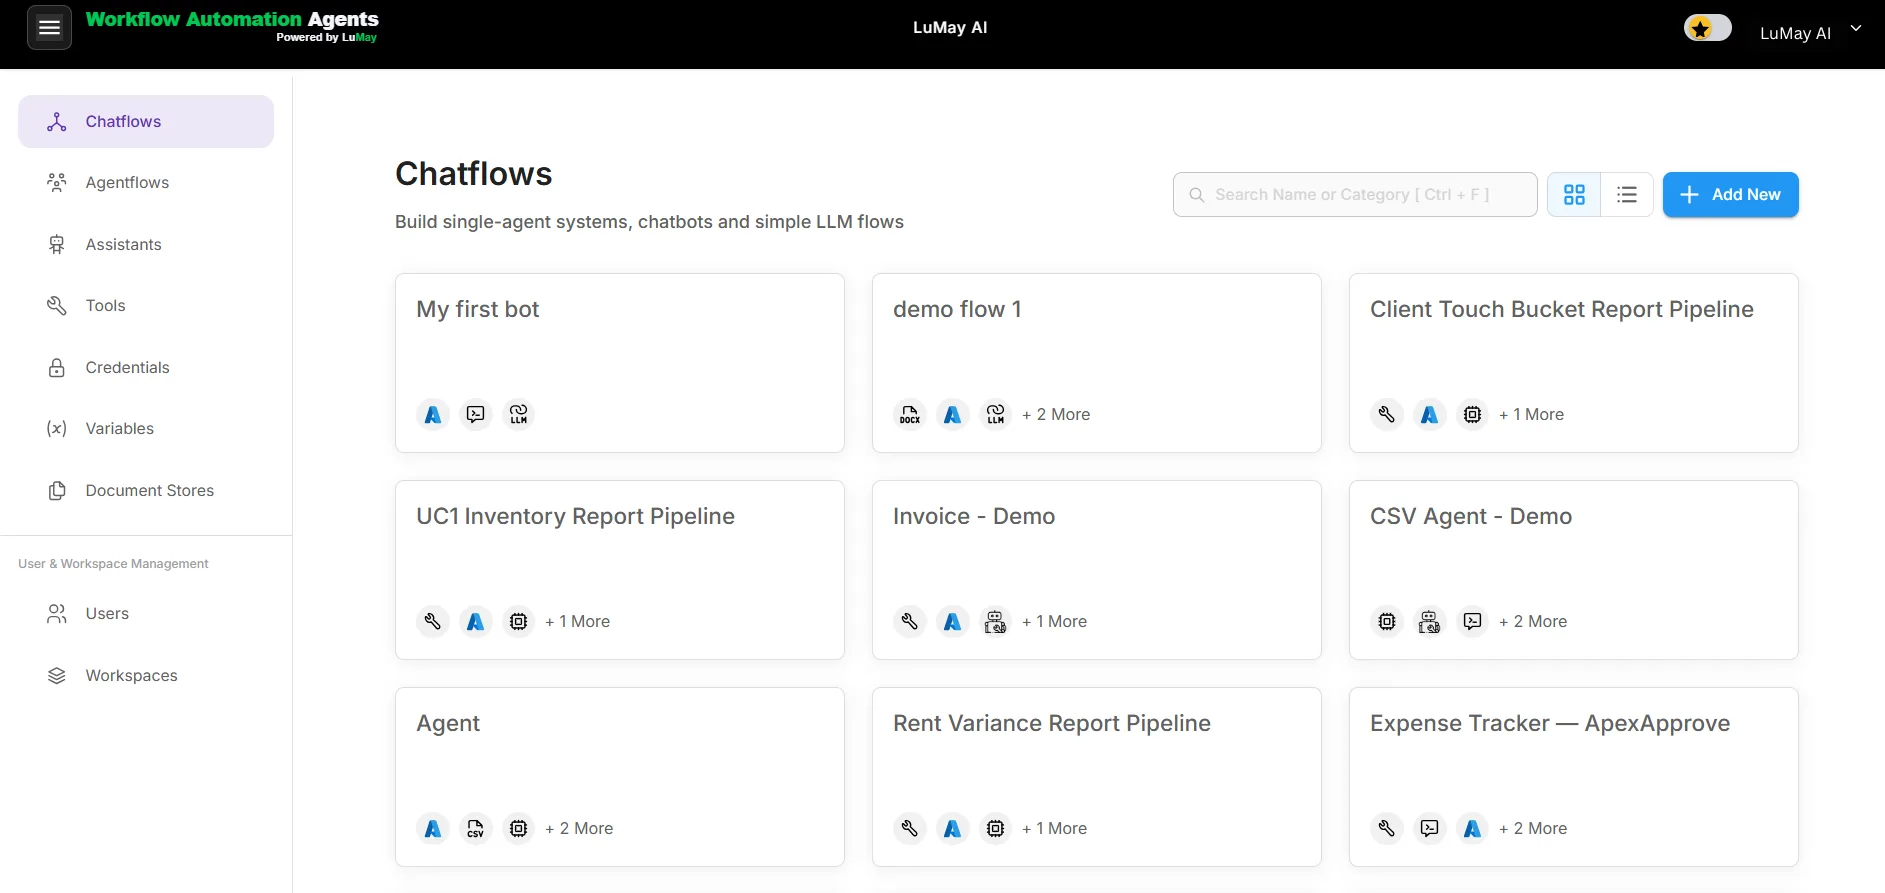Click '+ 2 More' on CSV Agent - Demo

[x=1533, y=621]
